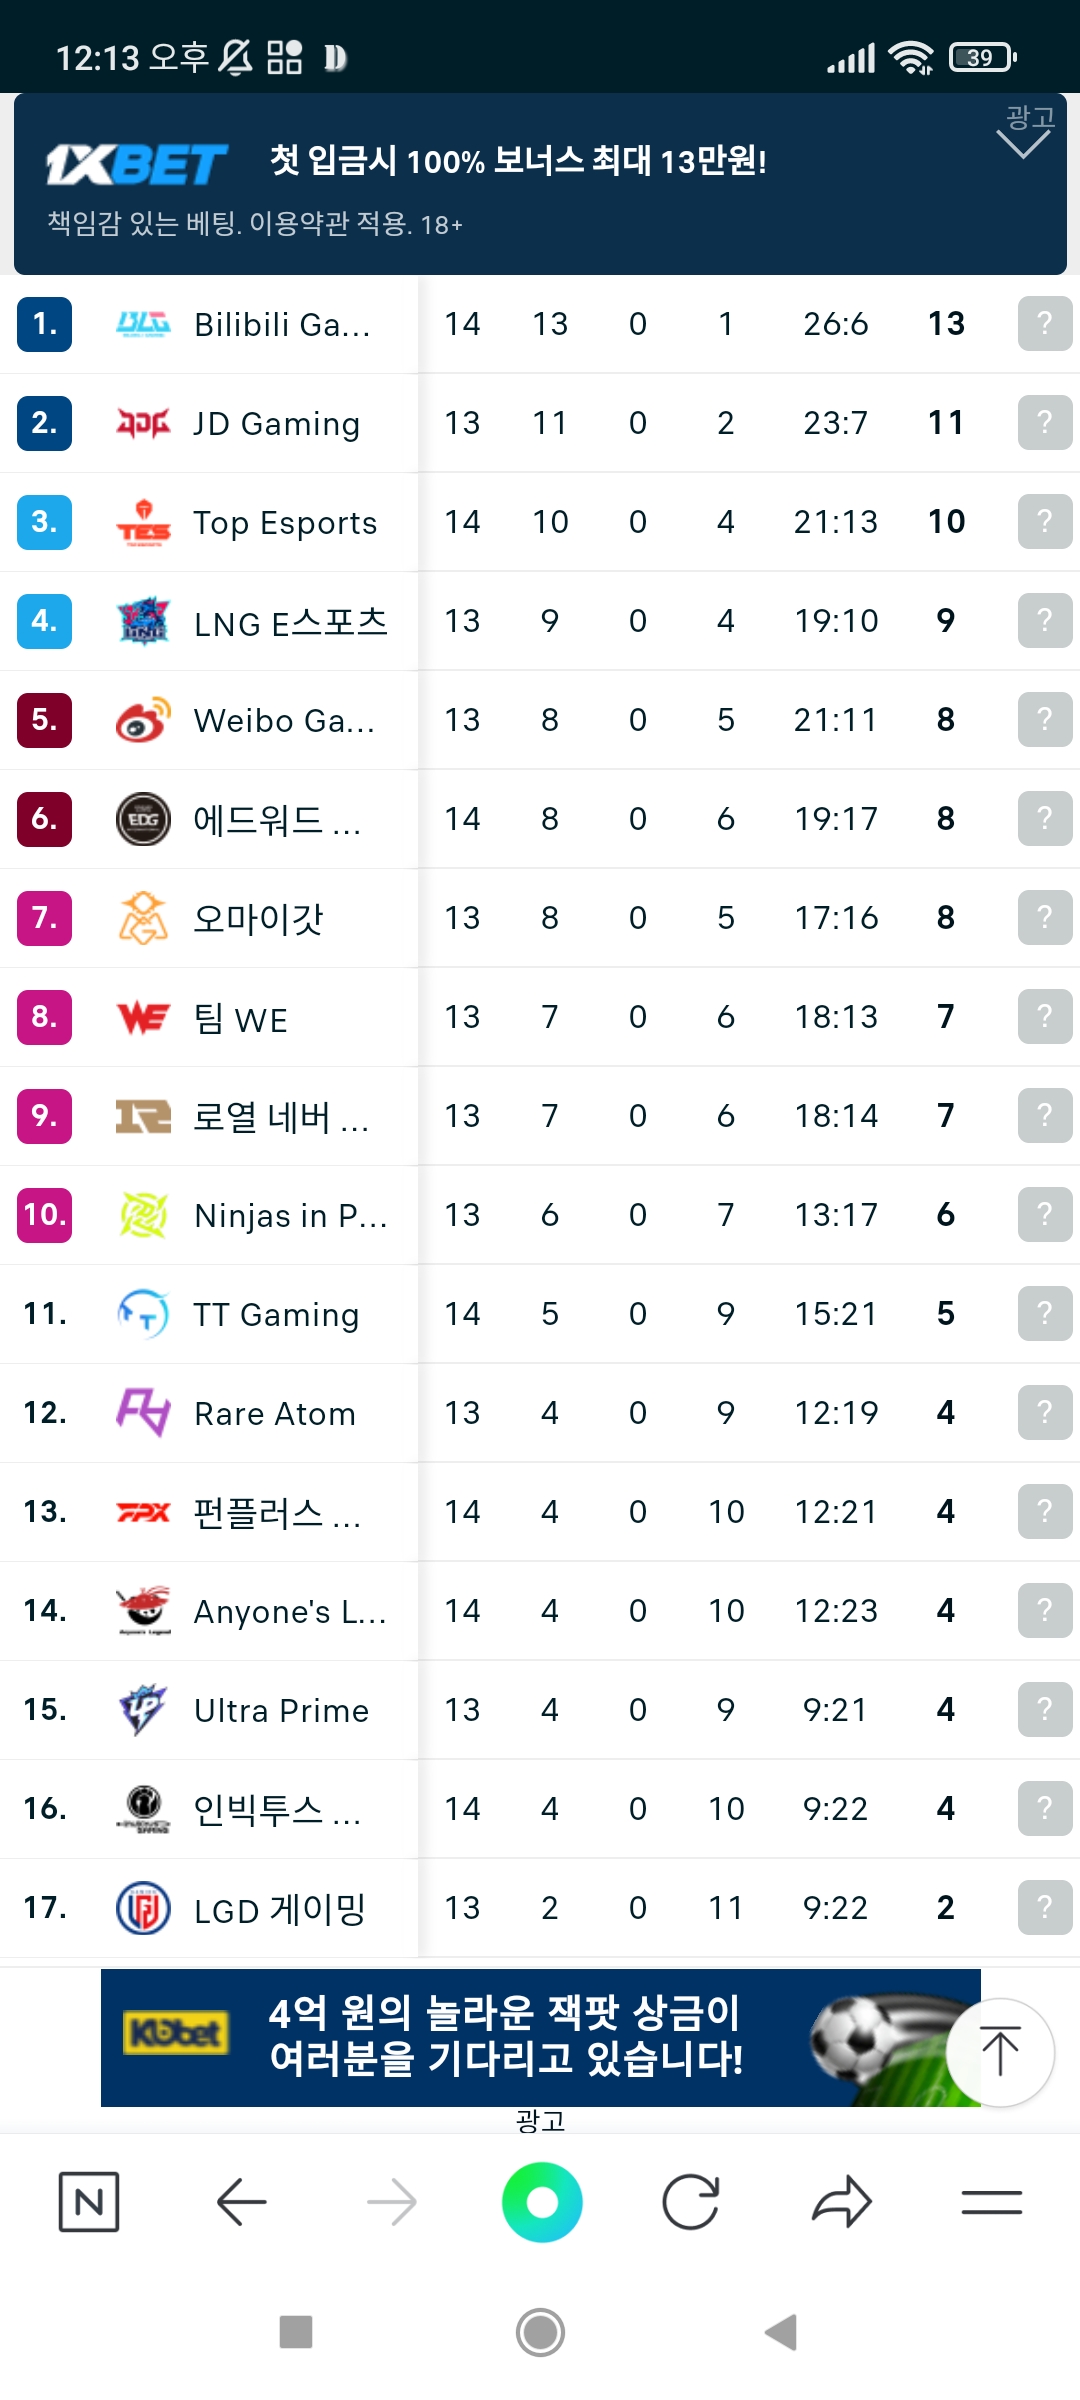
Task: Go back with the left arrow
Action: click(x=241, y=2202)
